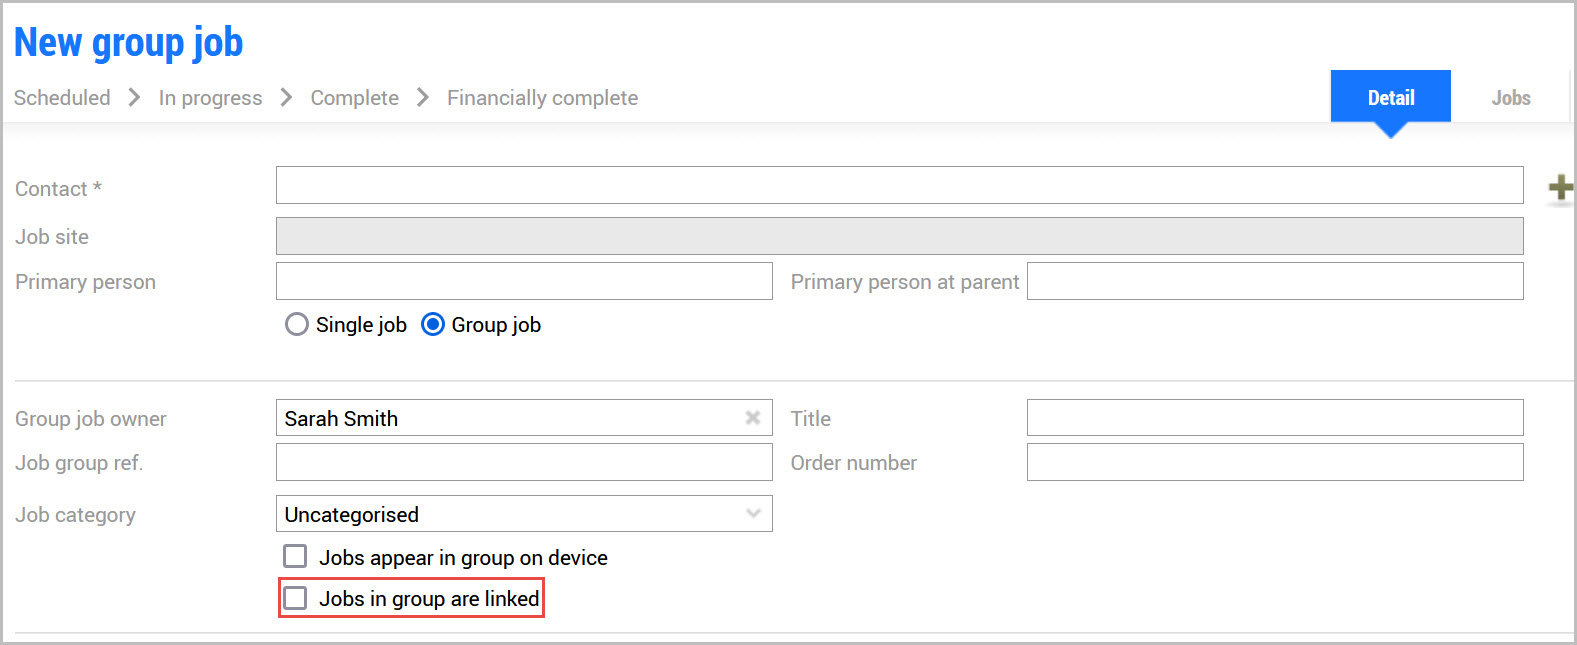Select the Complete status step

pyautogui.click(x=354, y=98)
